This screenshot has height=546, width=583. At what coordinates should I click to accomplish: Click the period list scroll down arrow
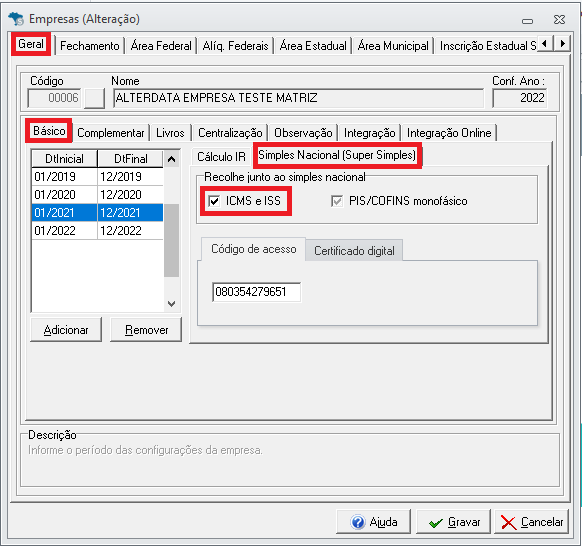click(x=171, y=304)
